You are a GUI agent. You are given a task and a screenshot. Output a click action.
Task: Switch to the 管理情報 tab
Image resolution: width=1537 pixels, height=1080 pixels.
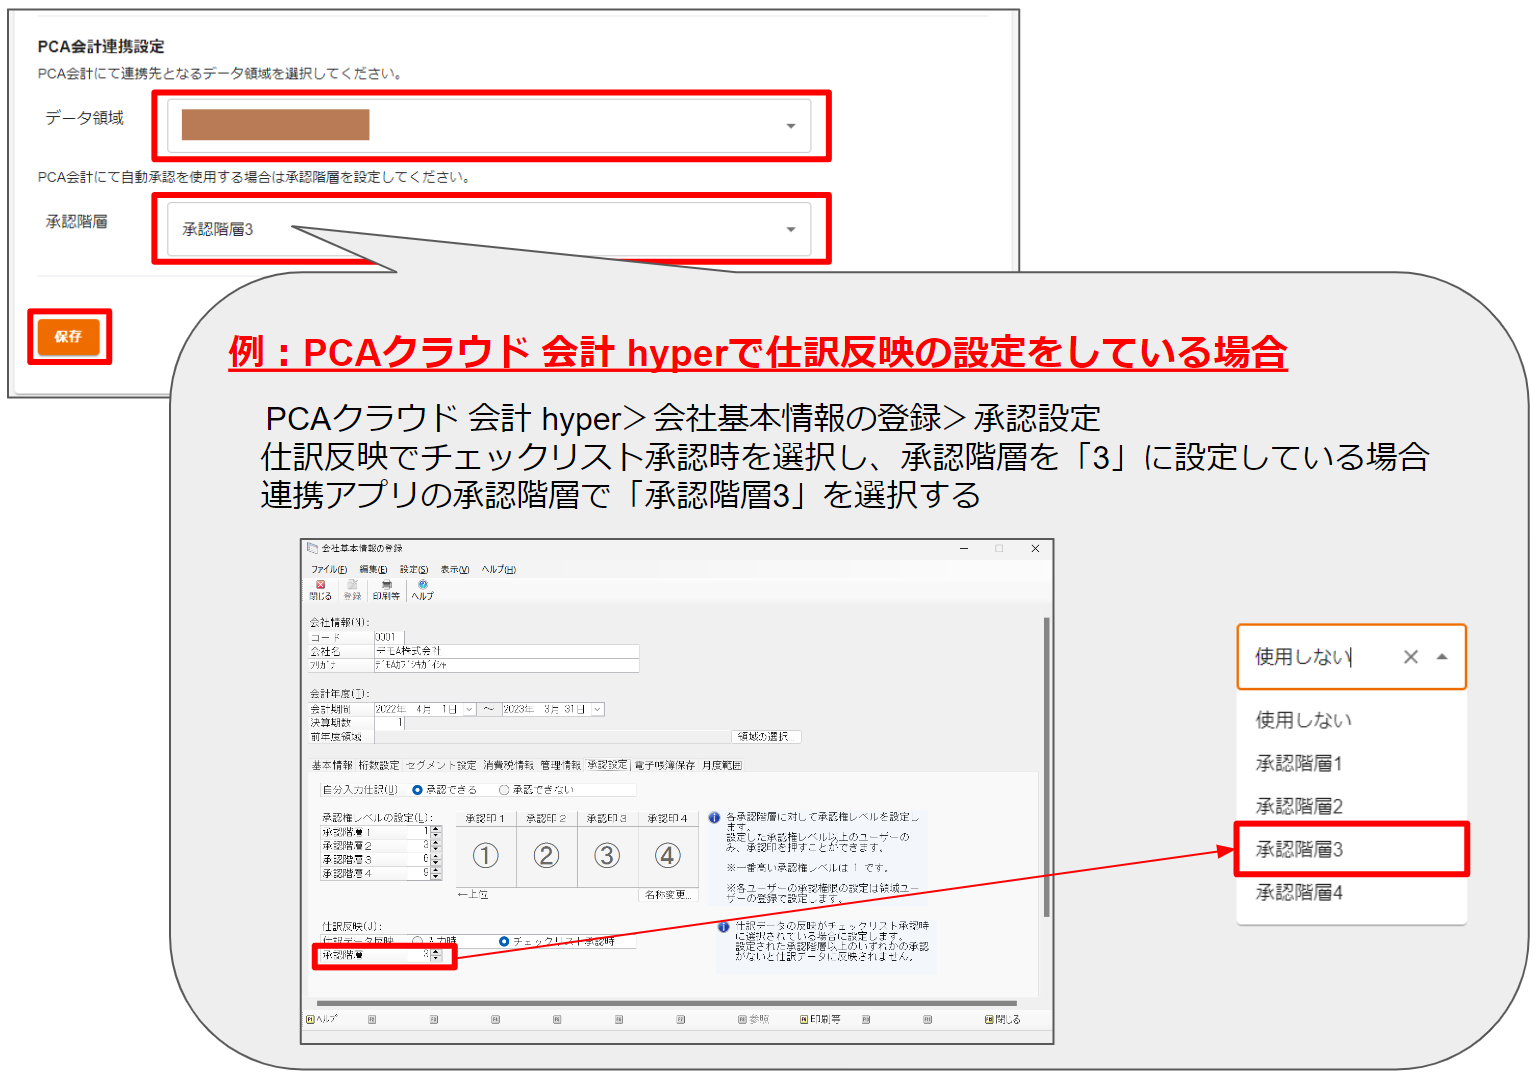(x=561, y=766)
